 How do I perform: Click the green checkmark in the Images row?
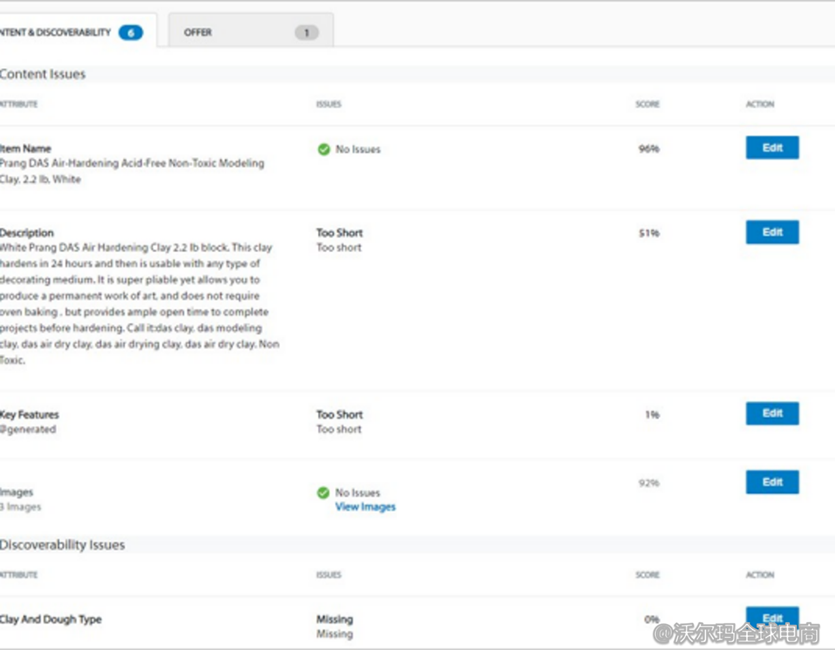pos(323,493)
